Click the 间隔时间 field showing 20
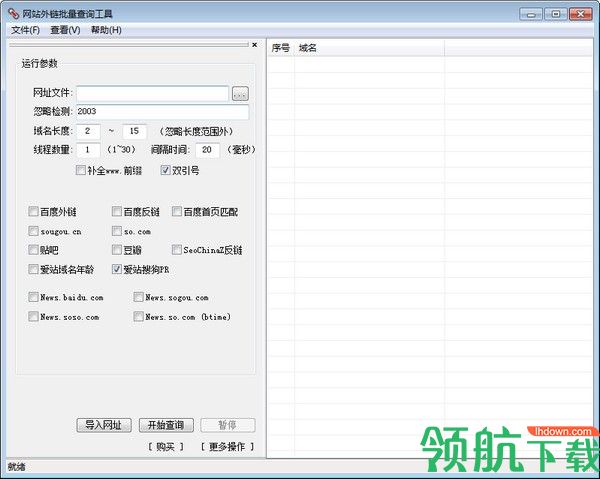 coord(207,150)
